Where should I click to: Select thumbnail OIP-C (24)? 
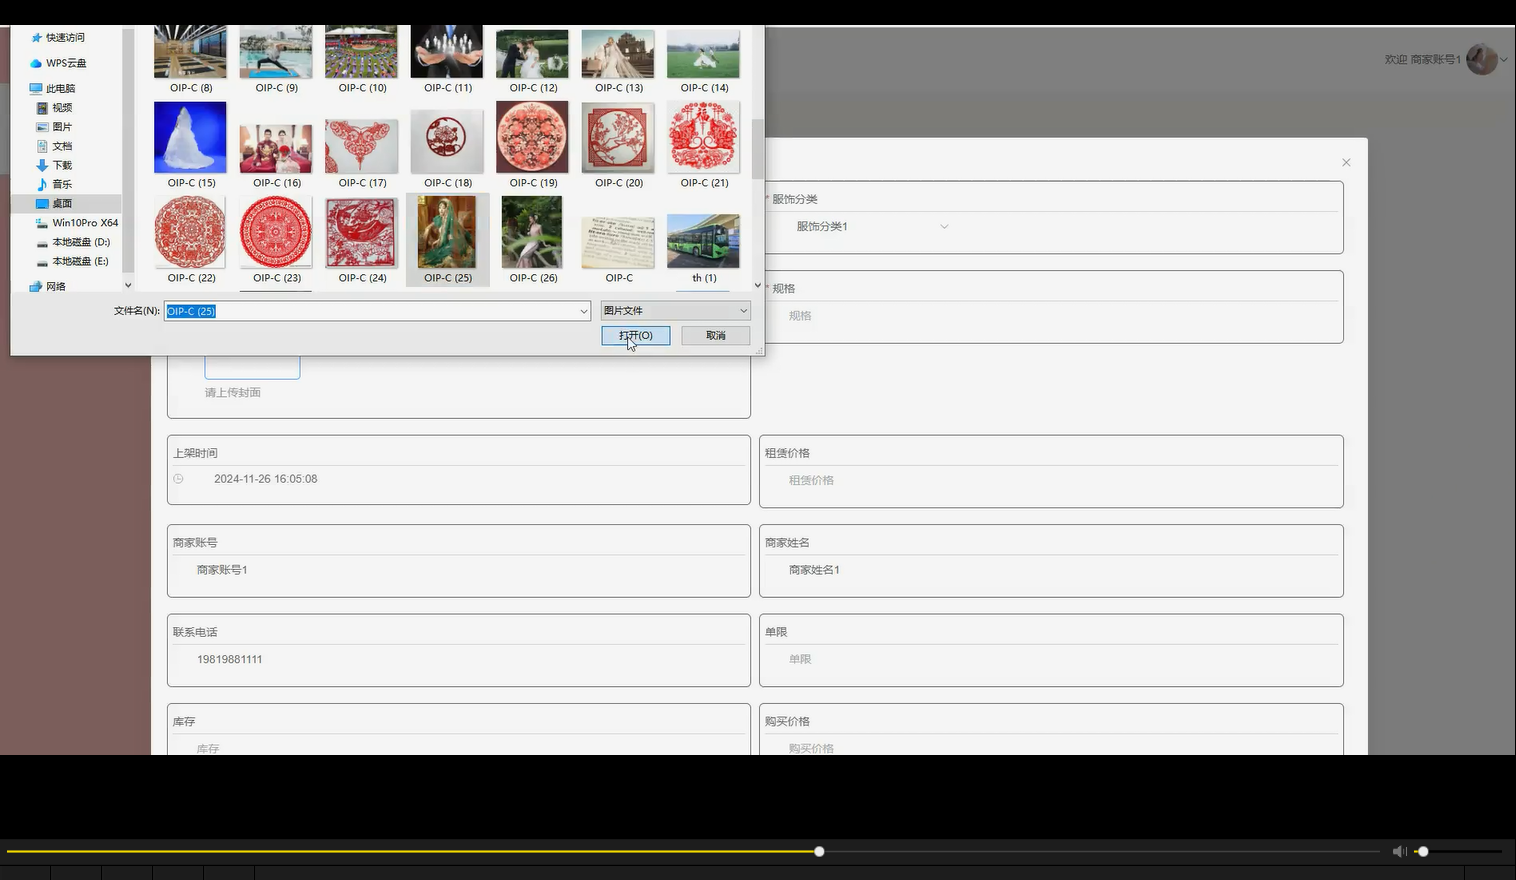pyautogui.click(x=362, y=240)
